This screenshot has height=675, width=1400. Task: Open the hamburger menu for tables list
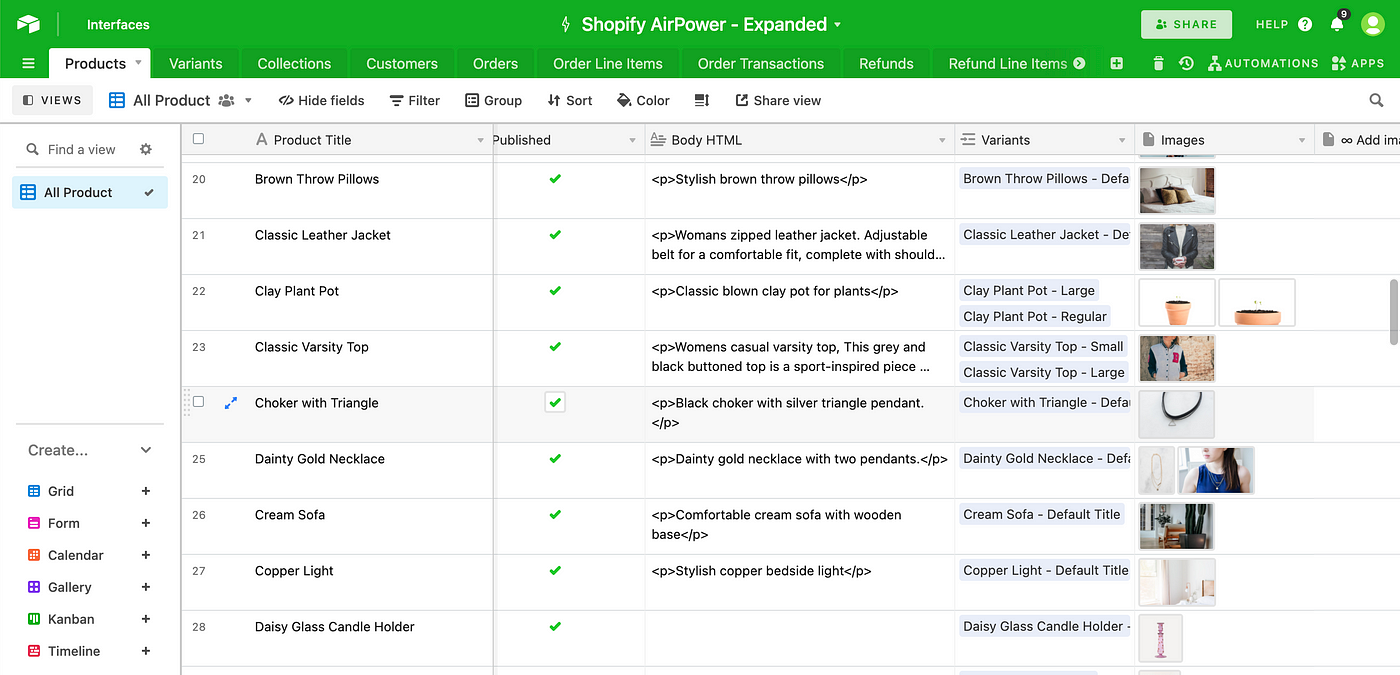[28, 63]
